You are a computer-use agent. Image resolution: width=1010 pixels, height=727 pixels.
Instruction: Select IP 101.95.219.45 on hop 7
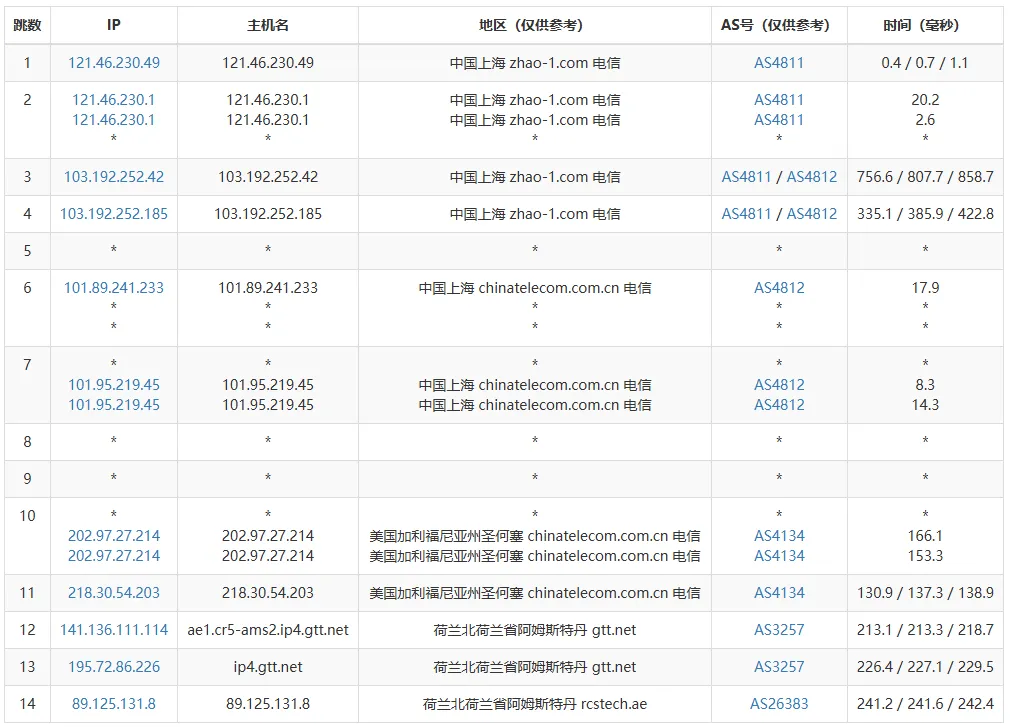click(x=113, y=385)
